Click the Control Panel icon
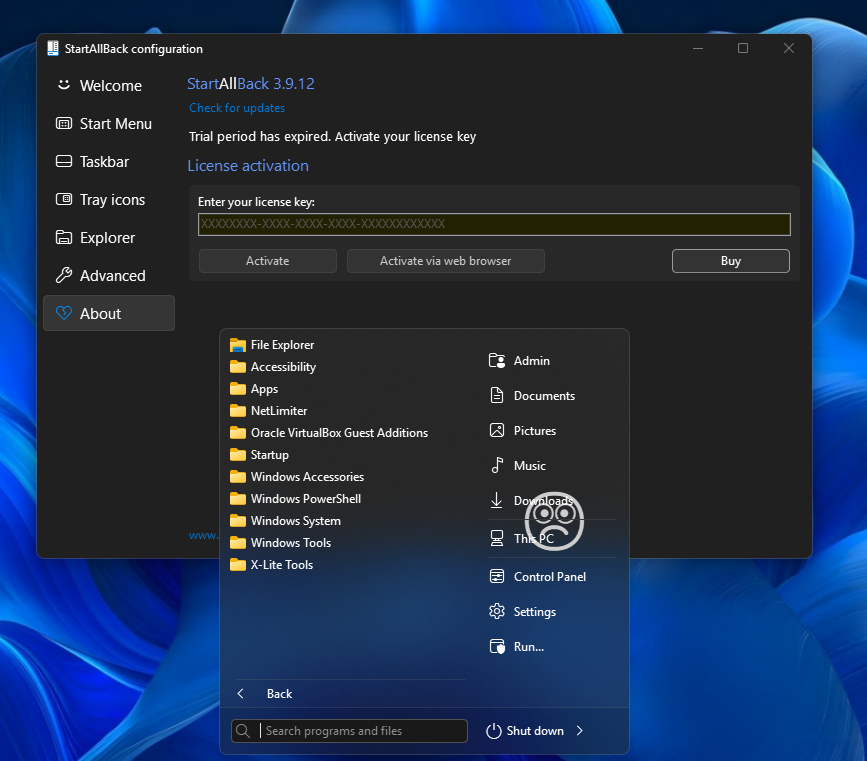Screen dimensions: 867x761 click(497, 576)
